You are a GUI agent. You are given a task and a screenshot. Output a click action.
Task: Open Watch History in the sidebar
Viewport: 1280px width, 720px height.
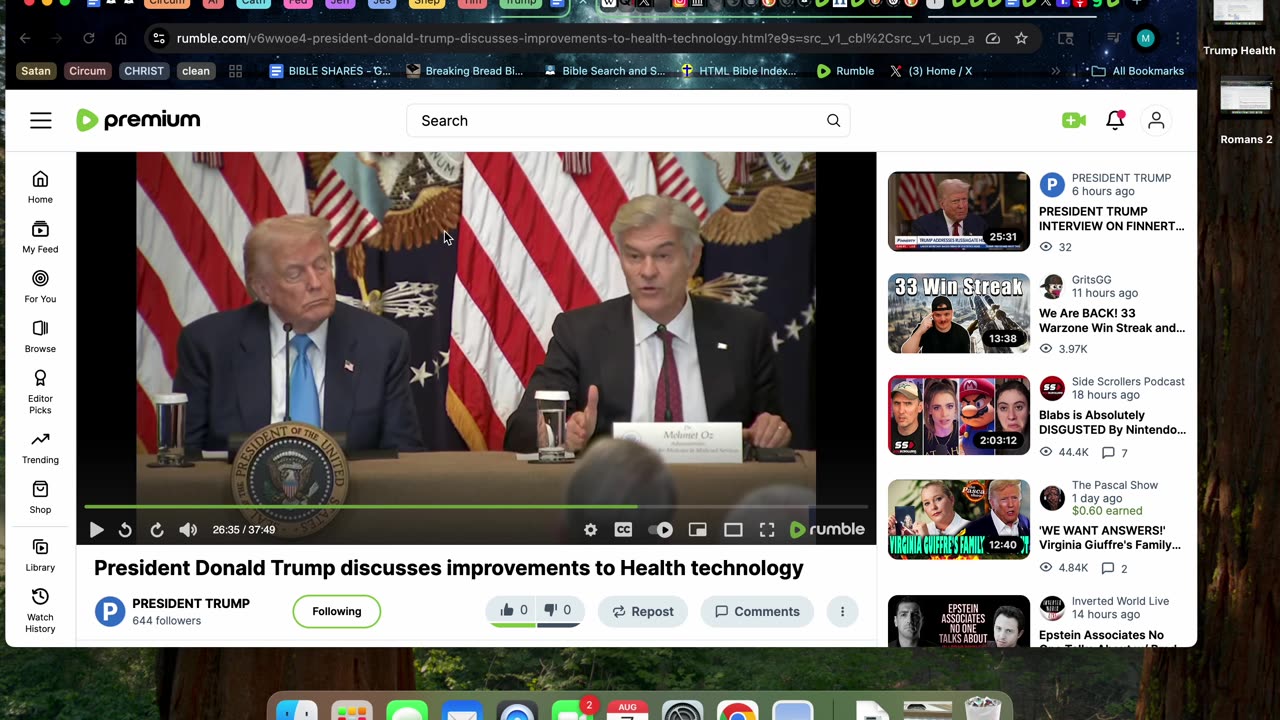[40, 610]
